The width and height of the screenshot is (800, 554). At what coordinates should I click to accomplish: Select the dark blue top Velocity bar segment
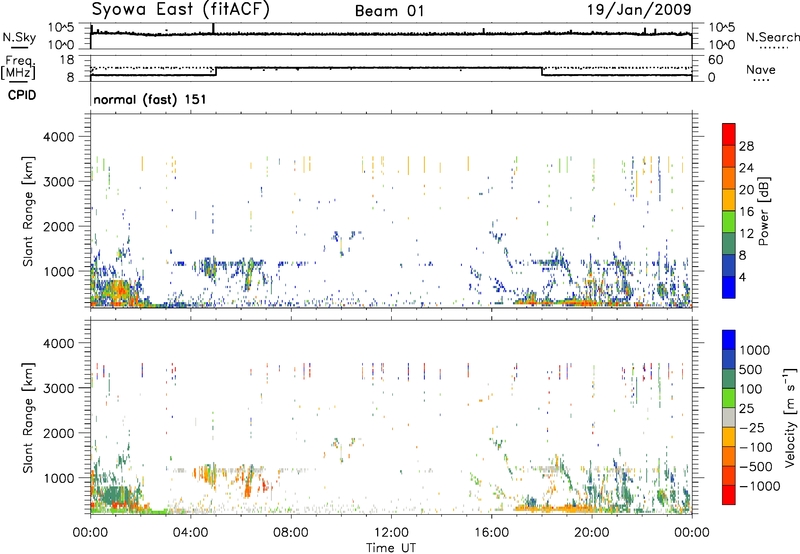(729, 340)
